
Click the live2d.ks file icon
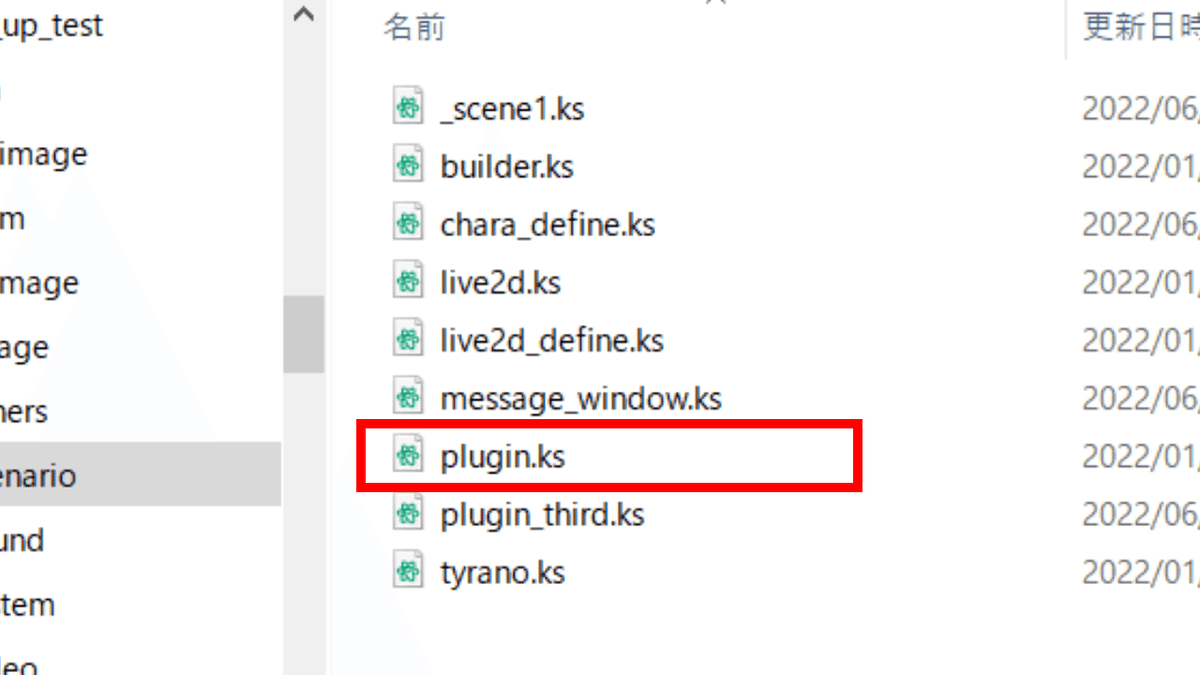coord(406,281)
